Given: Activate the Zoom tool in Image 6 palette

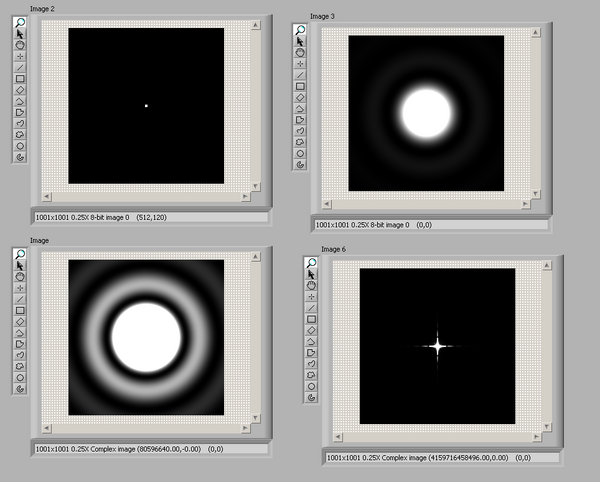Looking at the screenshot, I should coord(312,263).
